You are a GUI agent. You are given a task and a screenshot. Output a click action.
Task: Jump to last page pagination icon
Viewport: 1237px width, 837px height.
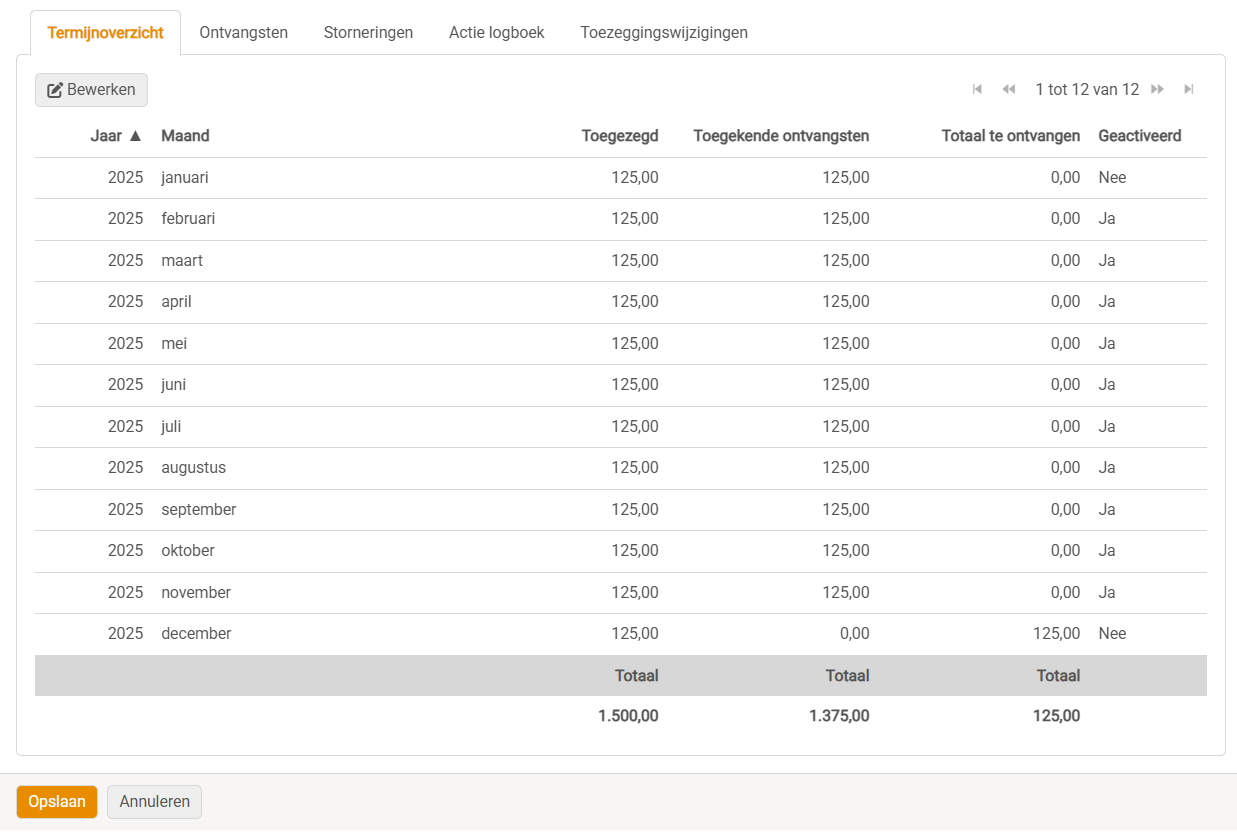[x=1189, y=90]
